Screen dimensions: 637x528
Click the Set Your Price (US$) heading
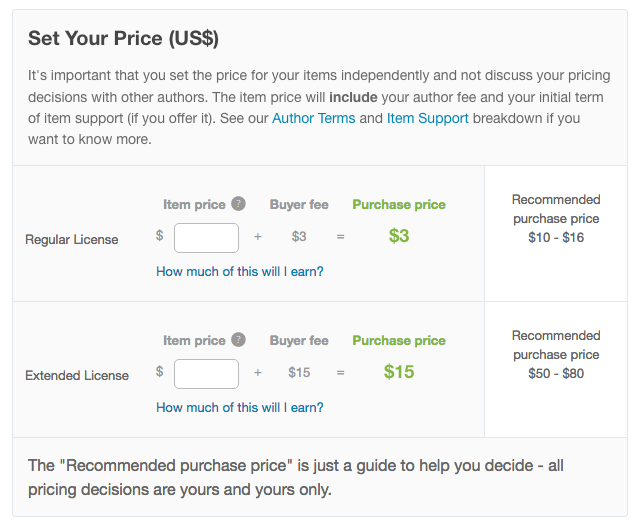pyautogui.click(x=124, y=39)
